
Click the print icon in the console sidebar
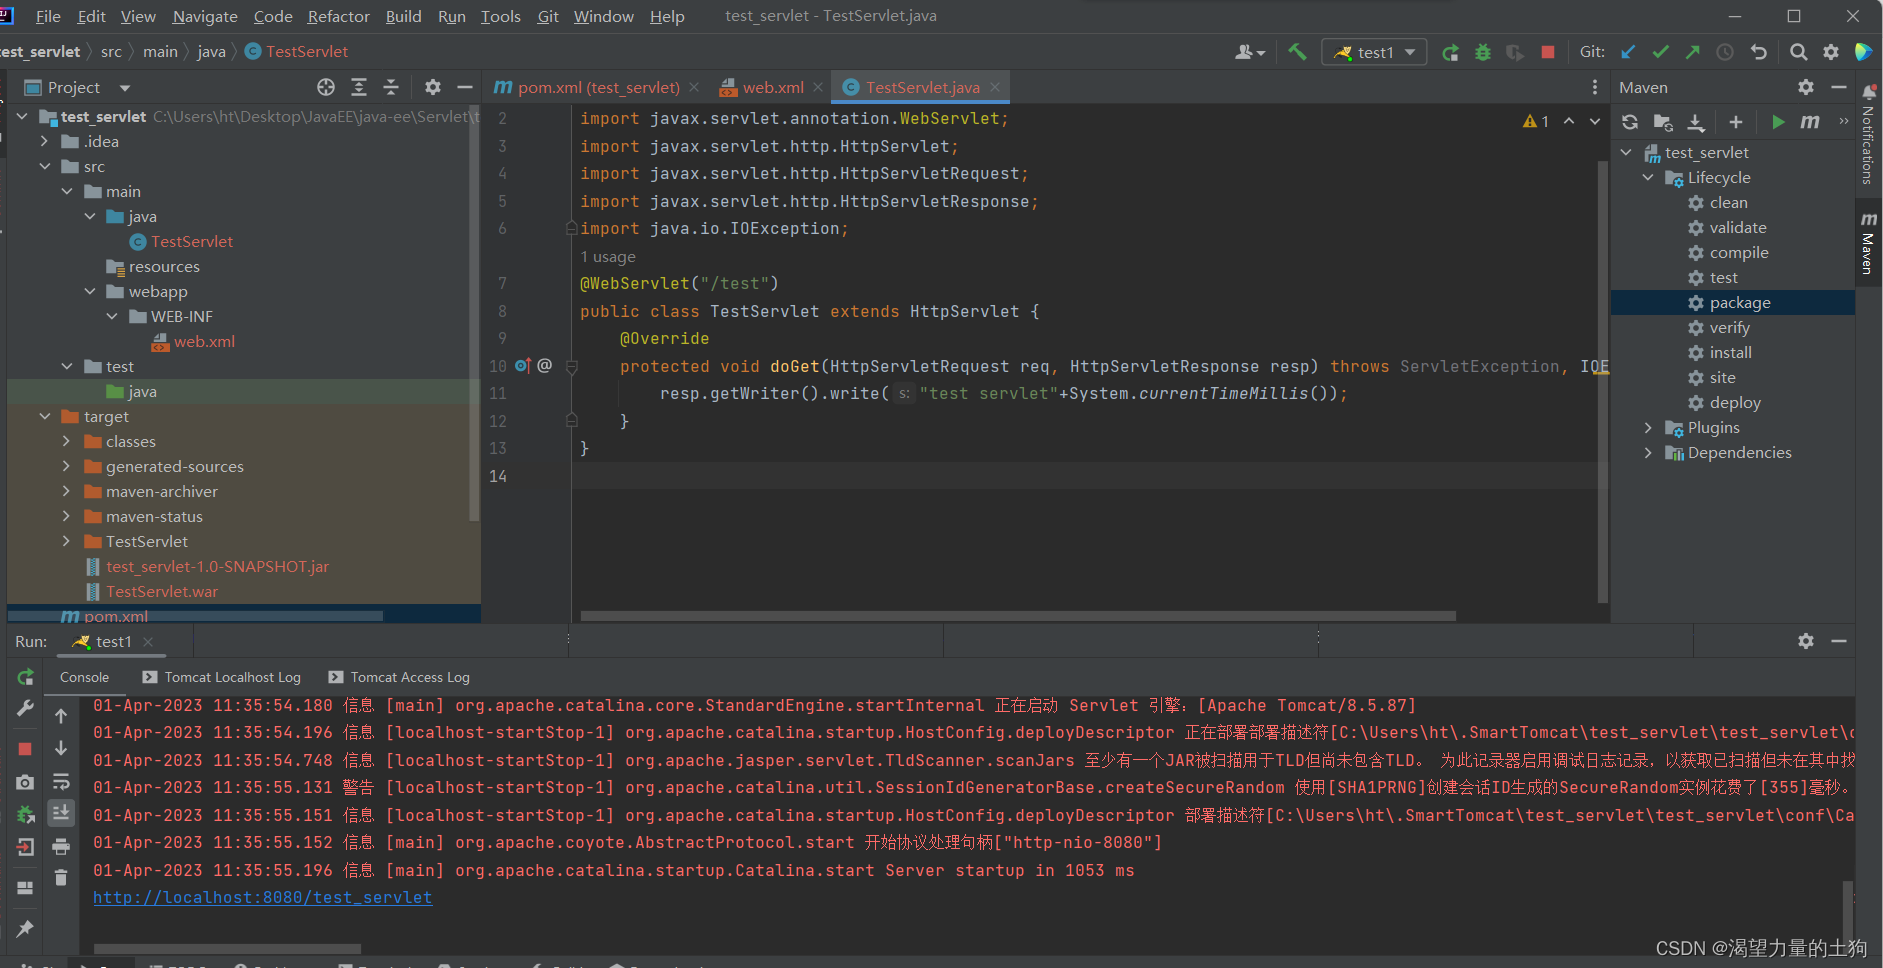tap(61, 847)
